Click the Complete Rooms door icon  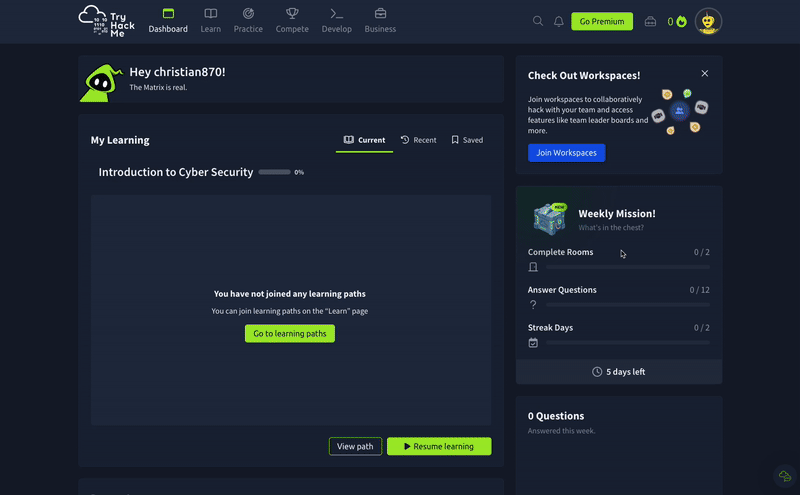[533, 267]
